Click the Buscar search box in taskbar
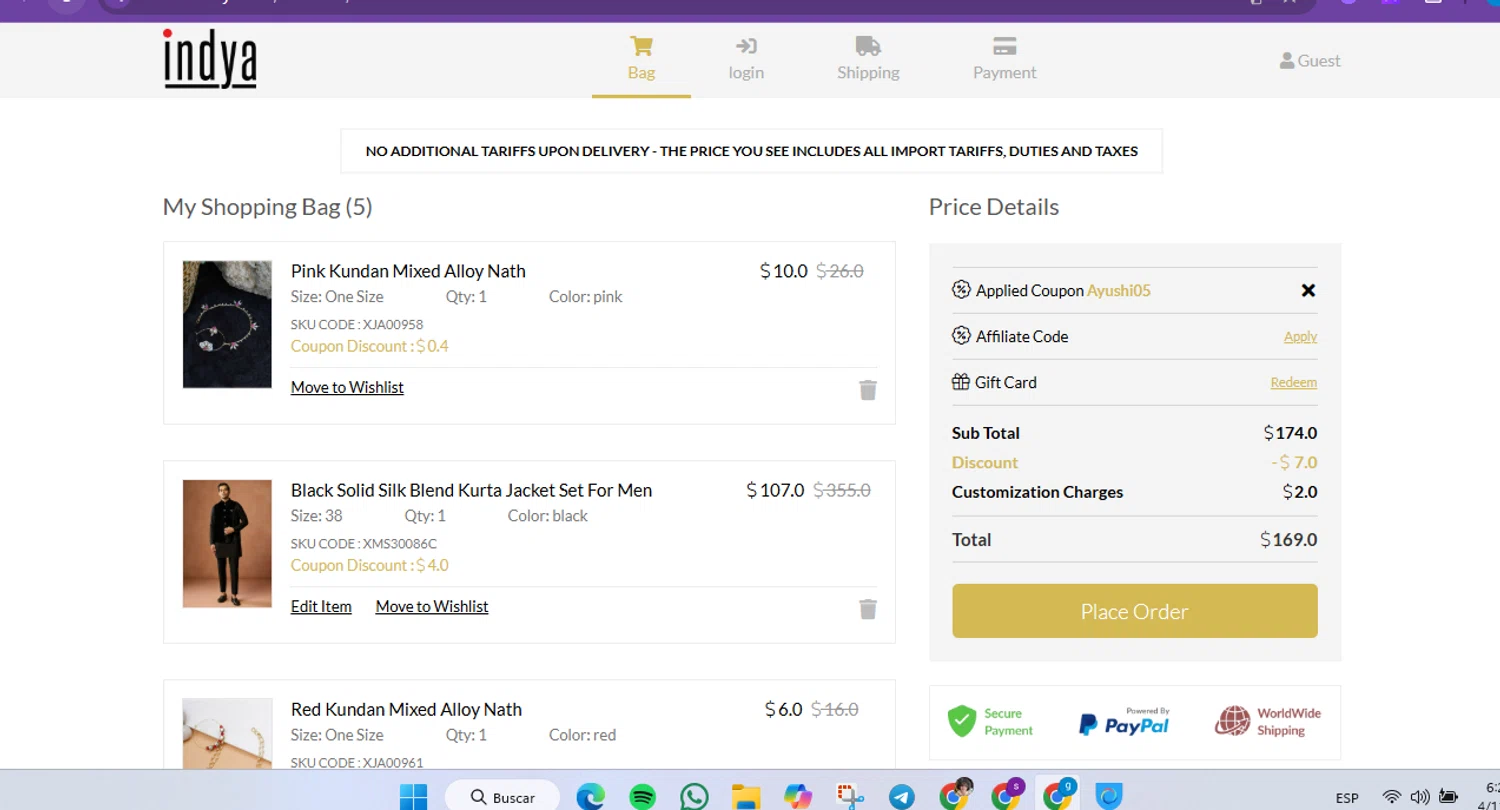1500x810 pixels. 502,797
